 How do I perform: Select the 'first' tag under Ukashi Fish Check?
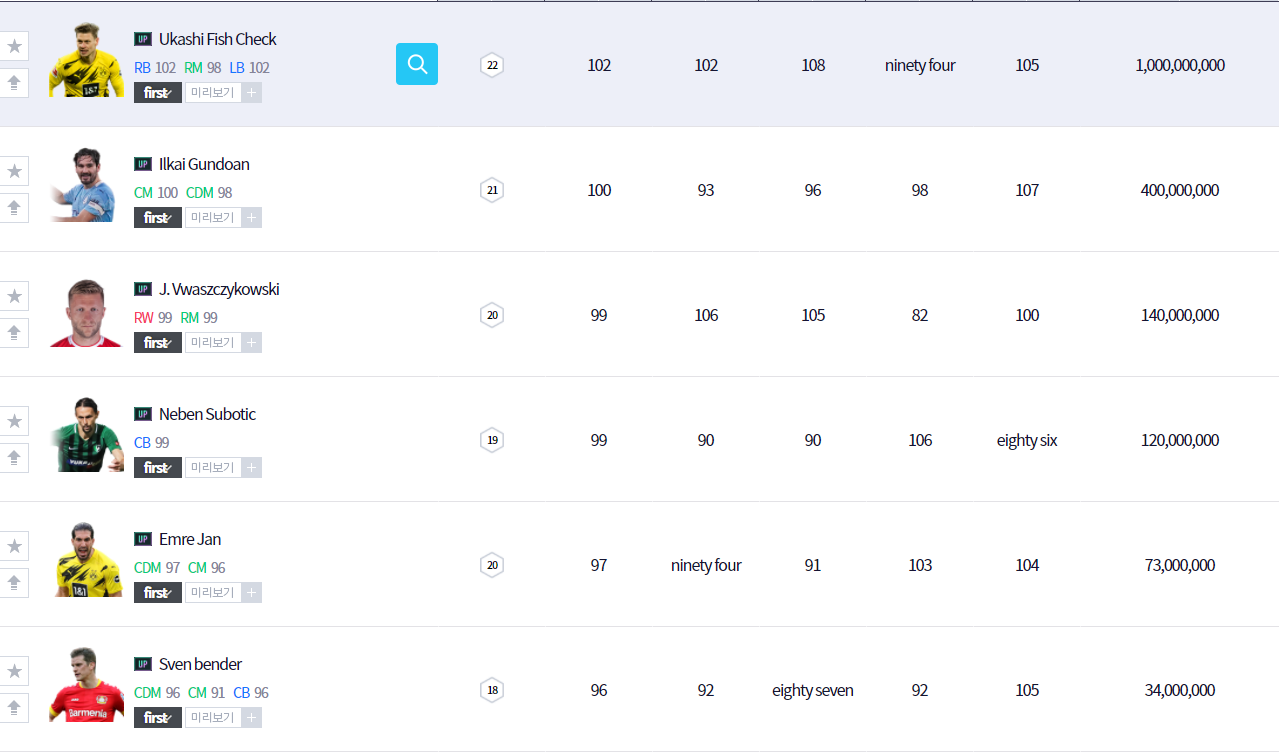point(158,93)
